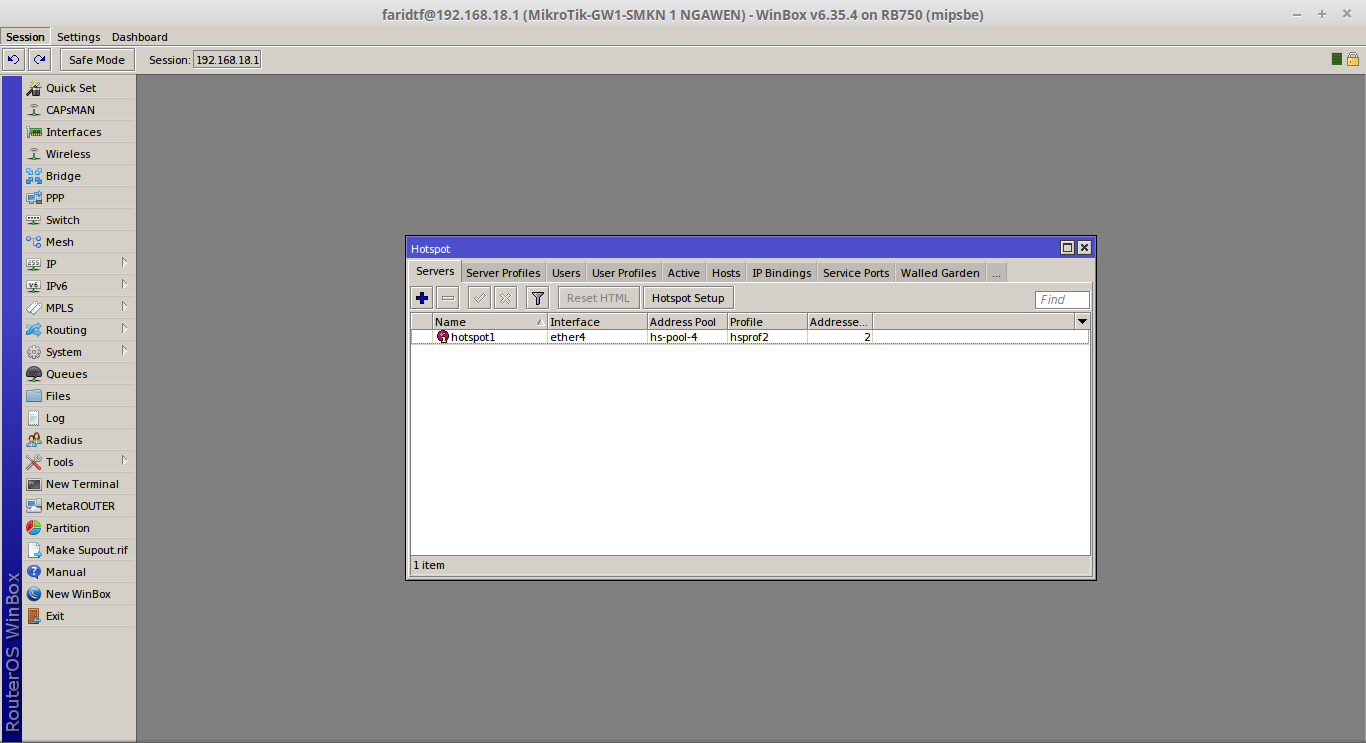Open Radius settings

tap(78, 440)
